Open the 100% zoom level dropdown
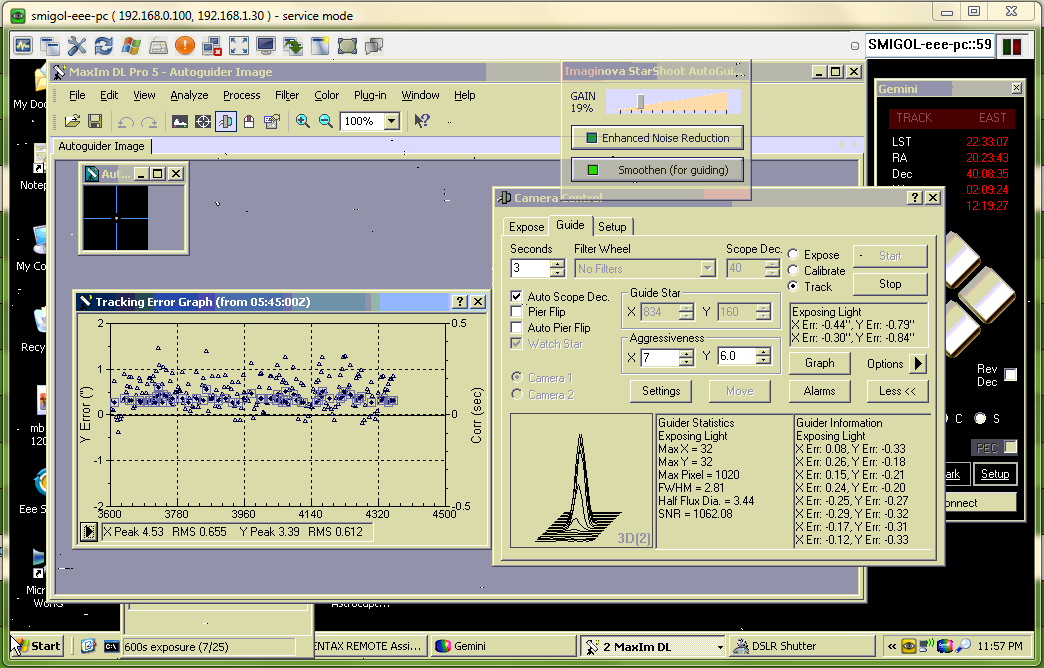The height and width of the screenshot is (668, 1044). 391,121
